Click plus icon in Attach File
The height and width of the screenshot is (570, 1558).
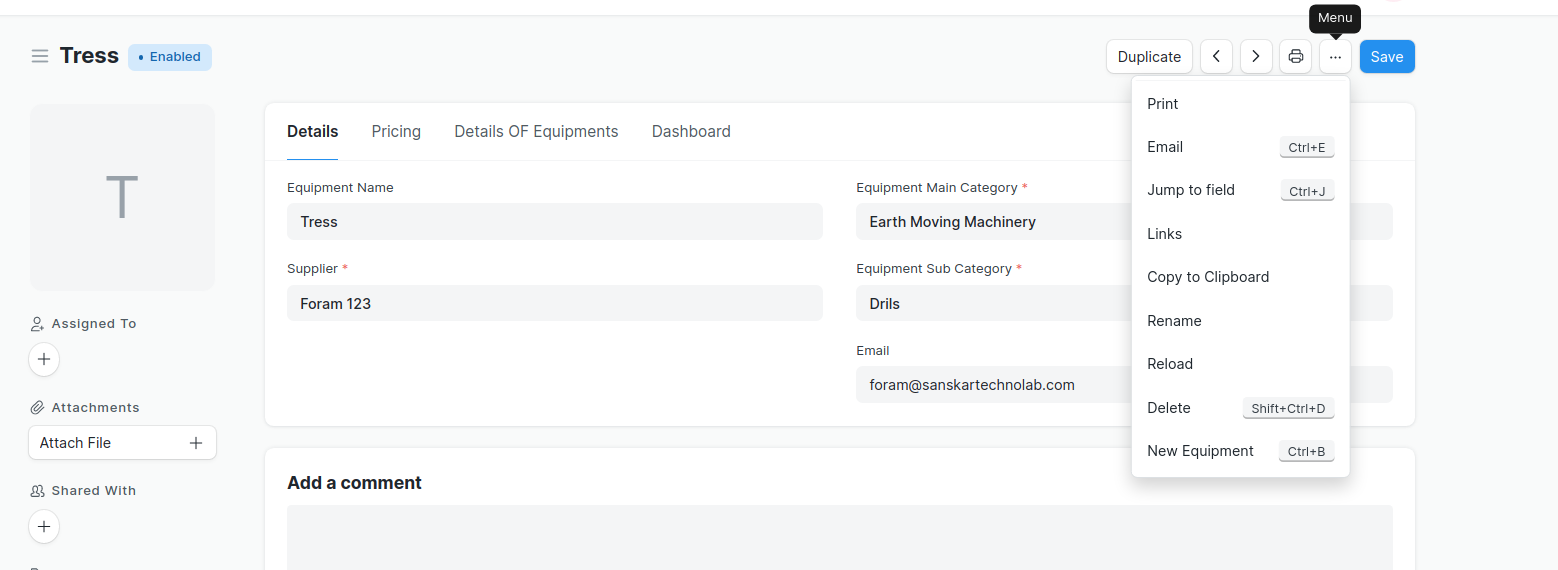coord(196,443)
